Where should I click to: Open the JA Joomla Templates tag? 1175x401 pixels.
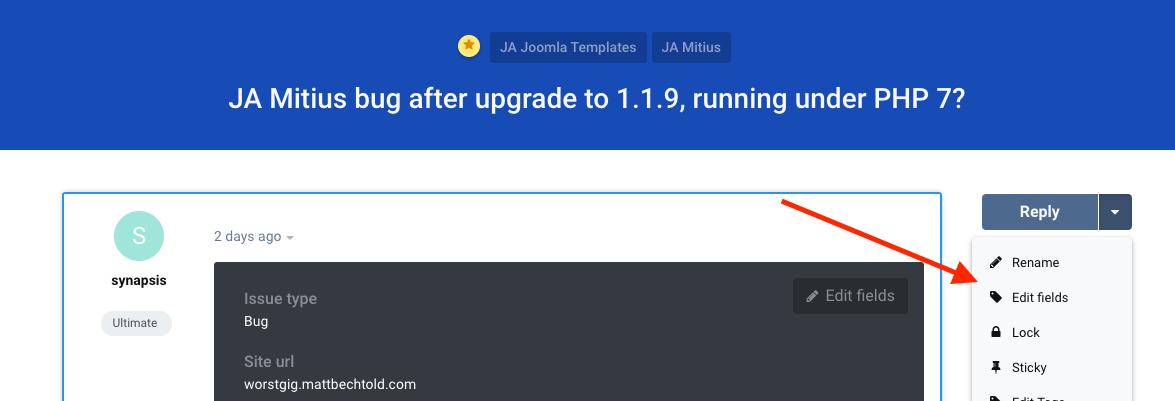568,47
